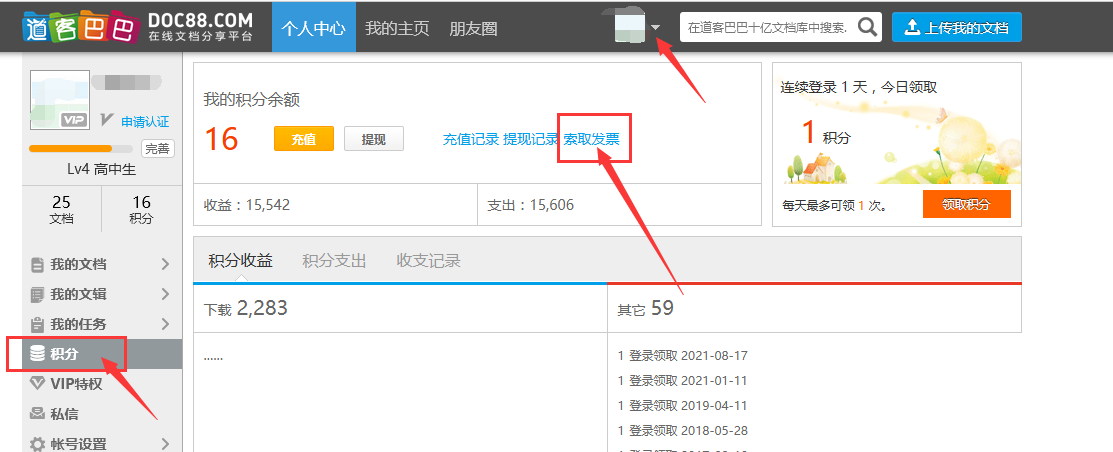This screenshot has width=1113, height=452.
Task: Open the header avatar dropdown arrow
Action: [656, 28]
